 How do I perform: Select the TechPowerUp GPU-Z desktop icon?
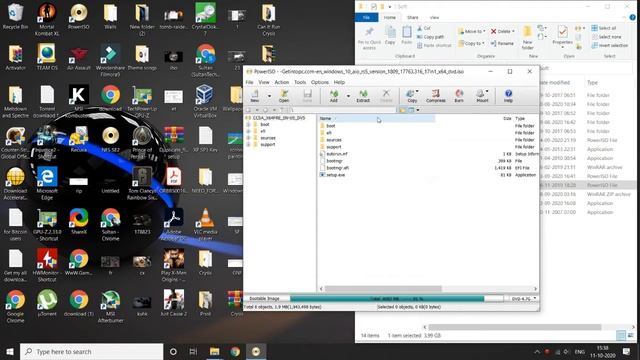coord(142,101)
